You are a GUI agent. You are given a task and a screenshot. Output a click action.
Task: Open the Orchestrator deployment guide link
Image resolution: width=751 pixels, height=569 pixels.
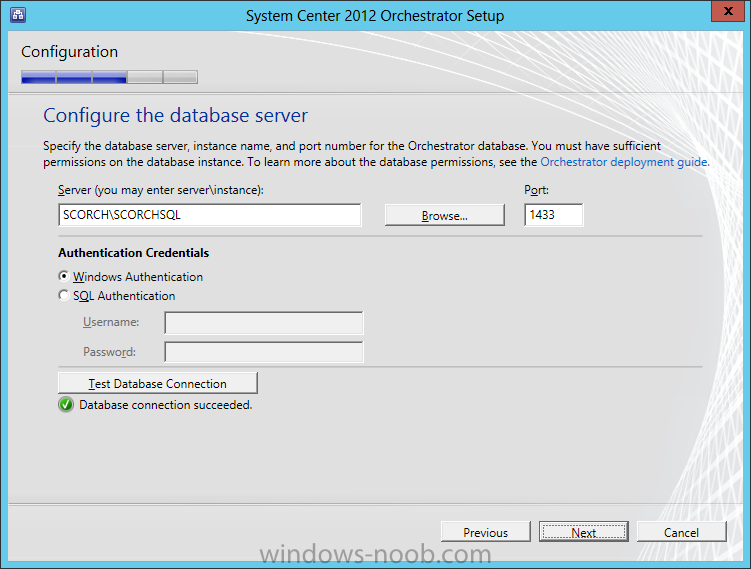tap(625, 162)
